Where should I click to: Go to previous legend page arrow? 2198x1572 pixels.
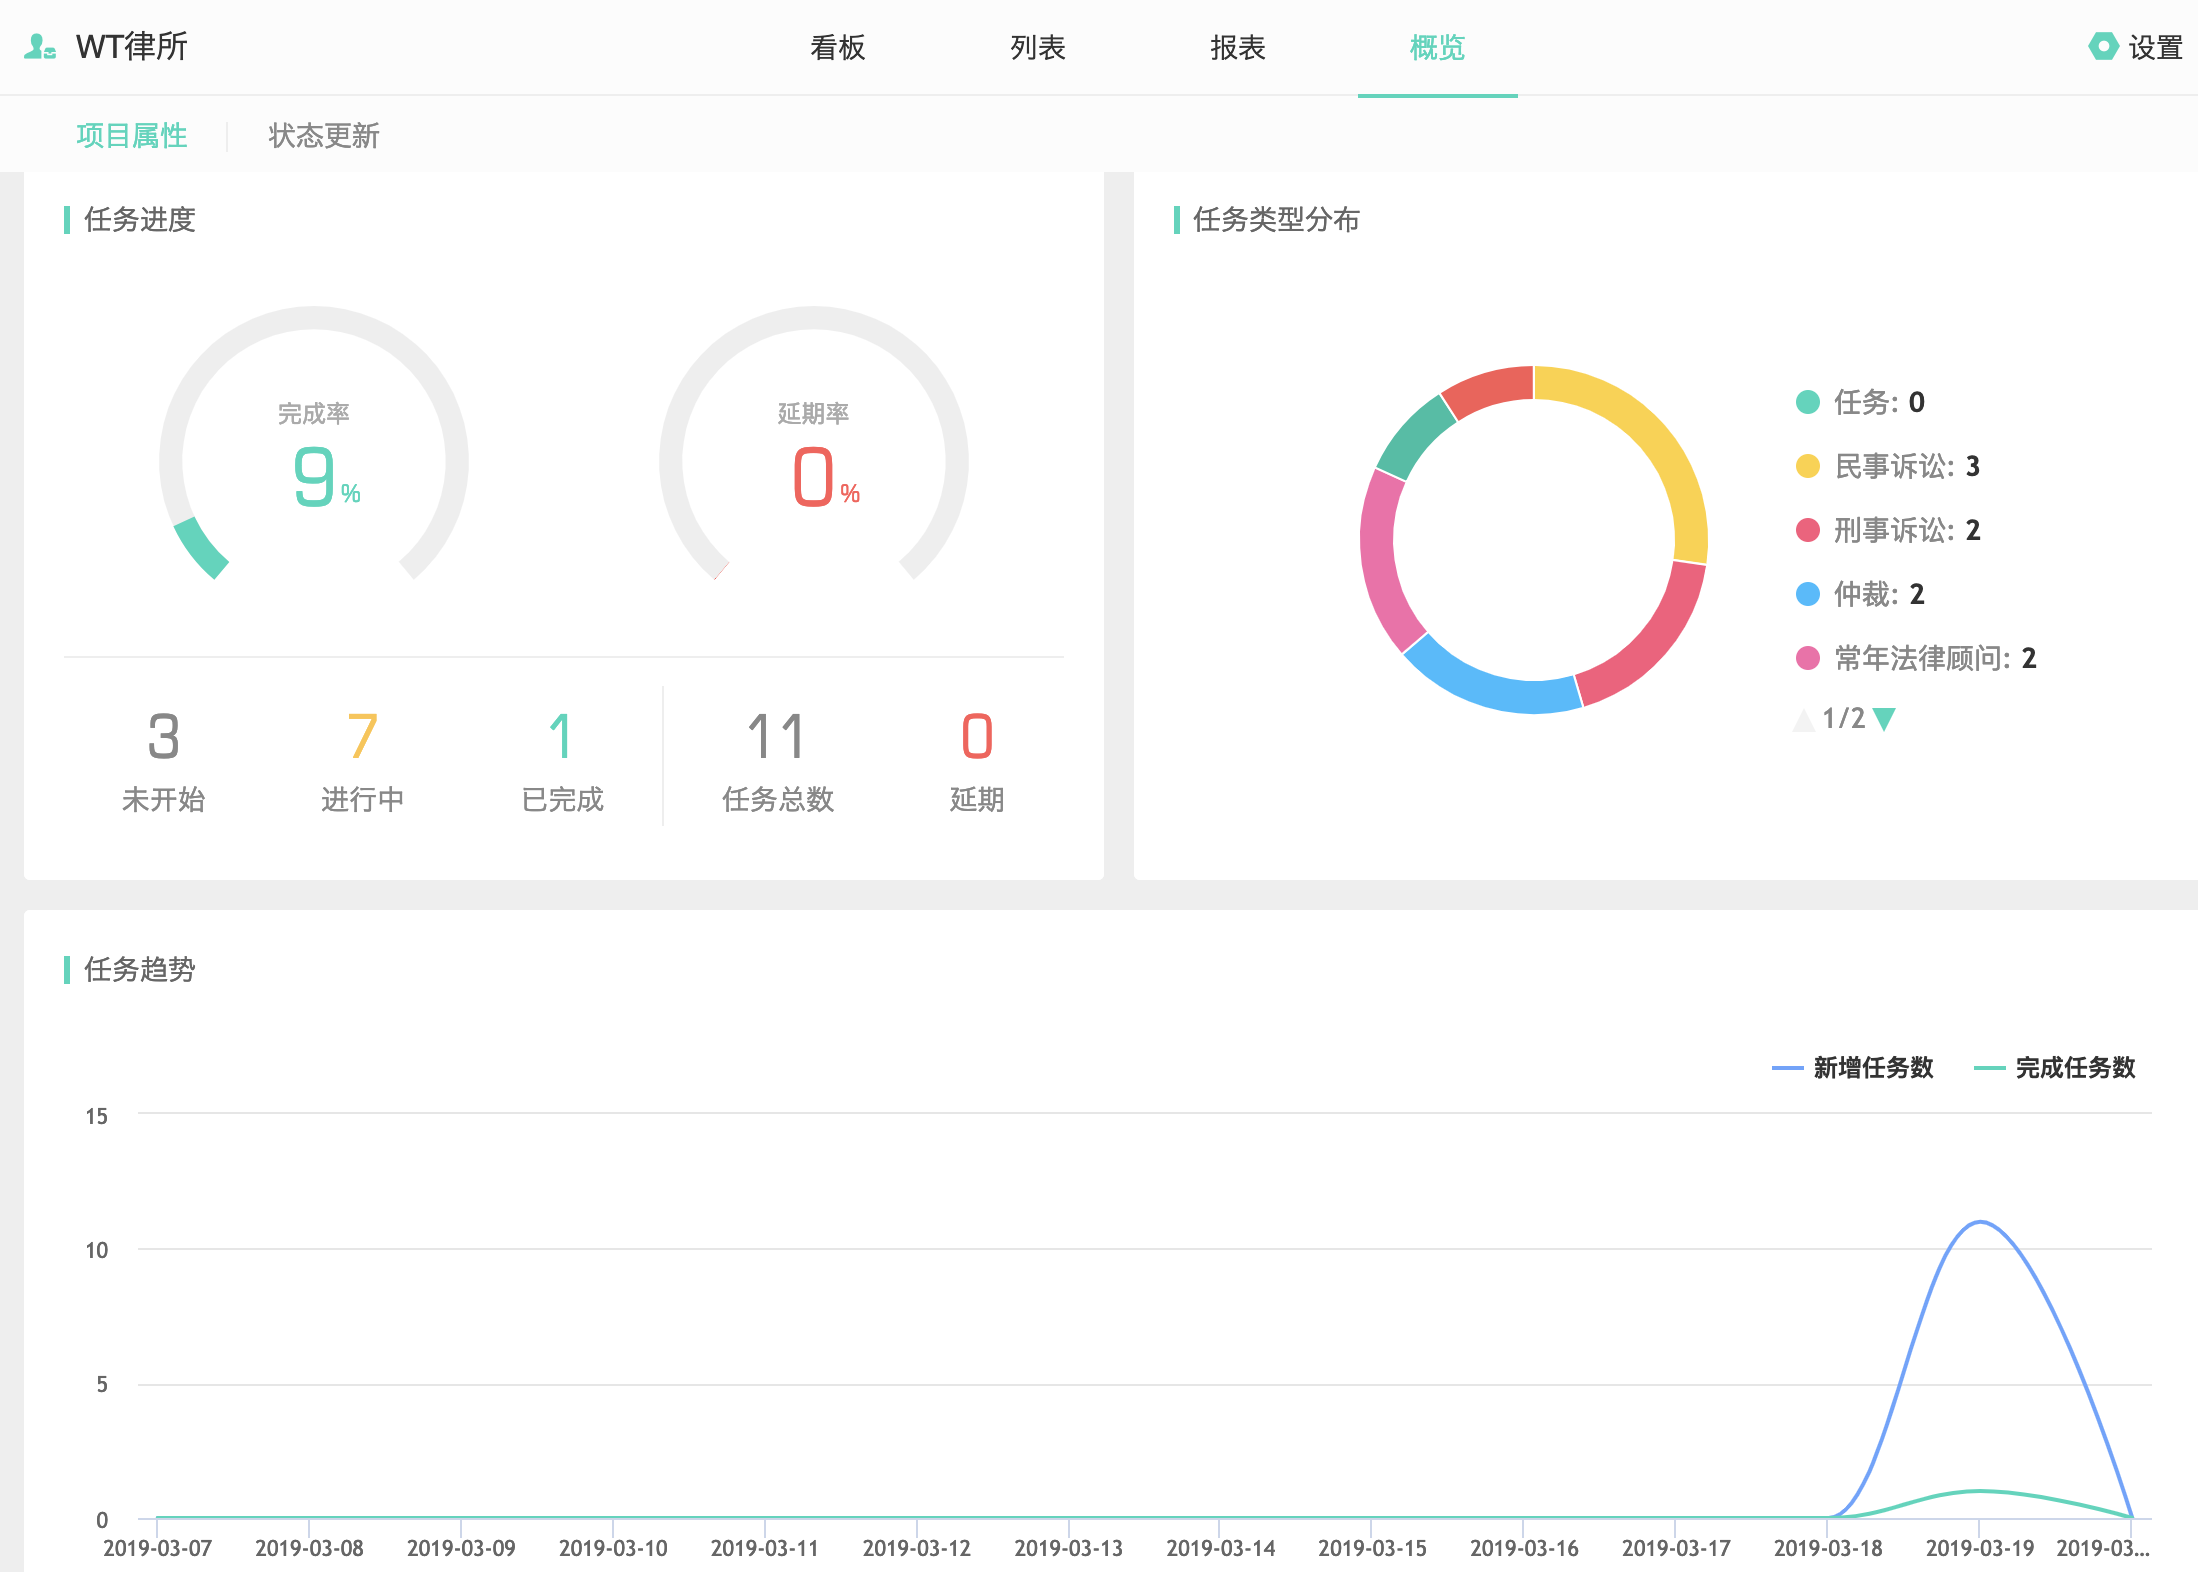1804,719
